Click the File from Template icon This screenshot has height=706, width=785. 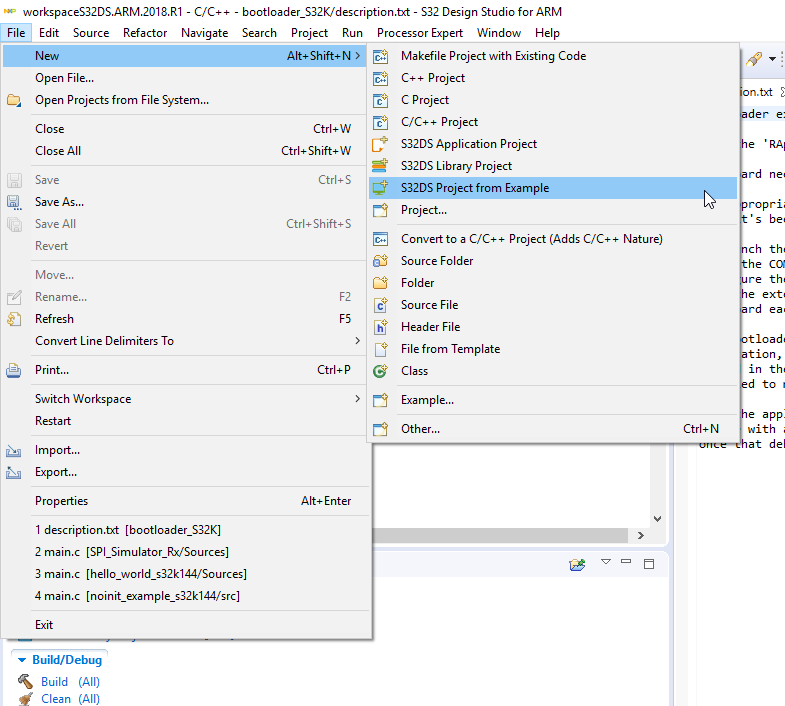[x=380, y=349]
